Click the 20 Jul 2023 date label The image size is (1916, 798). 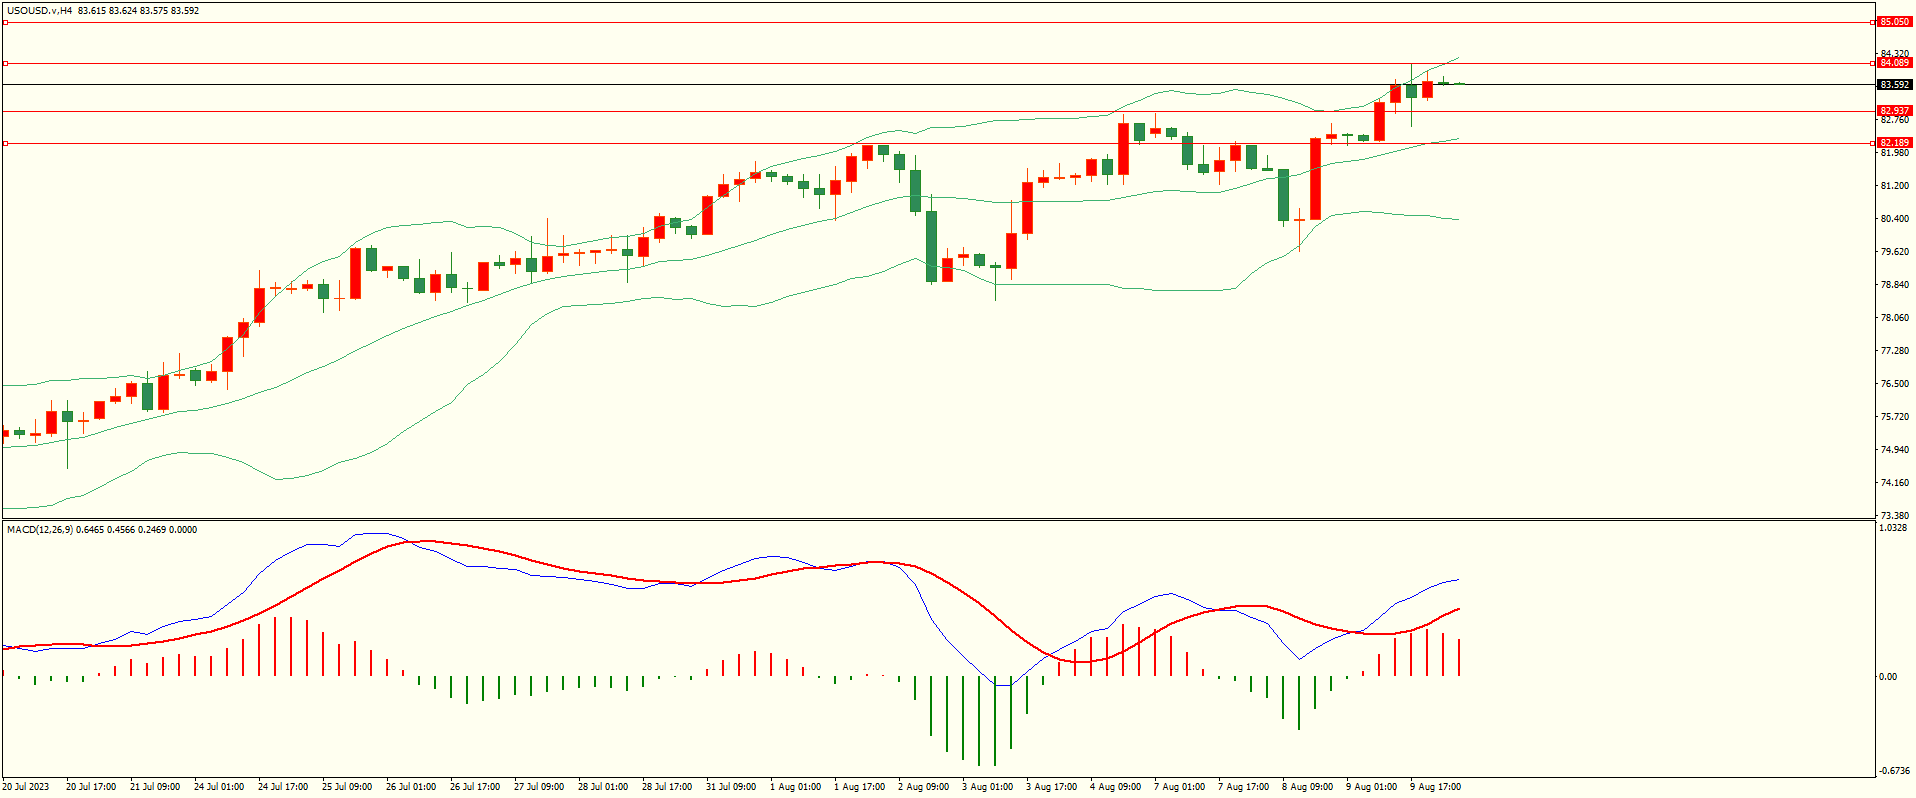[26, 787]
